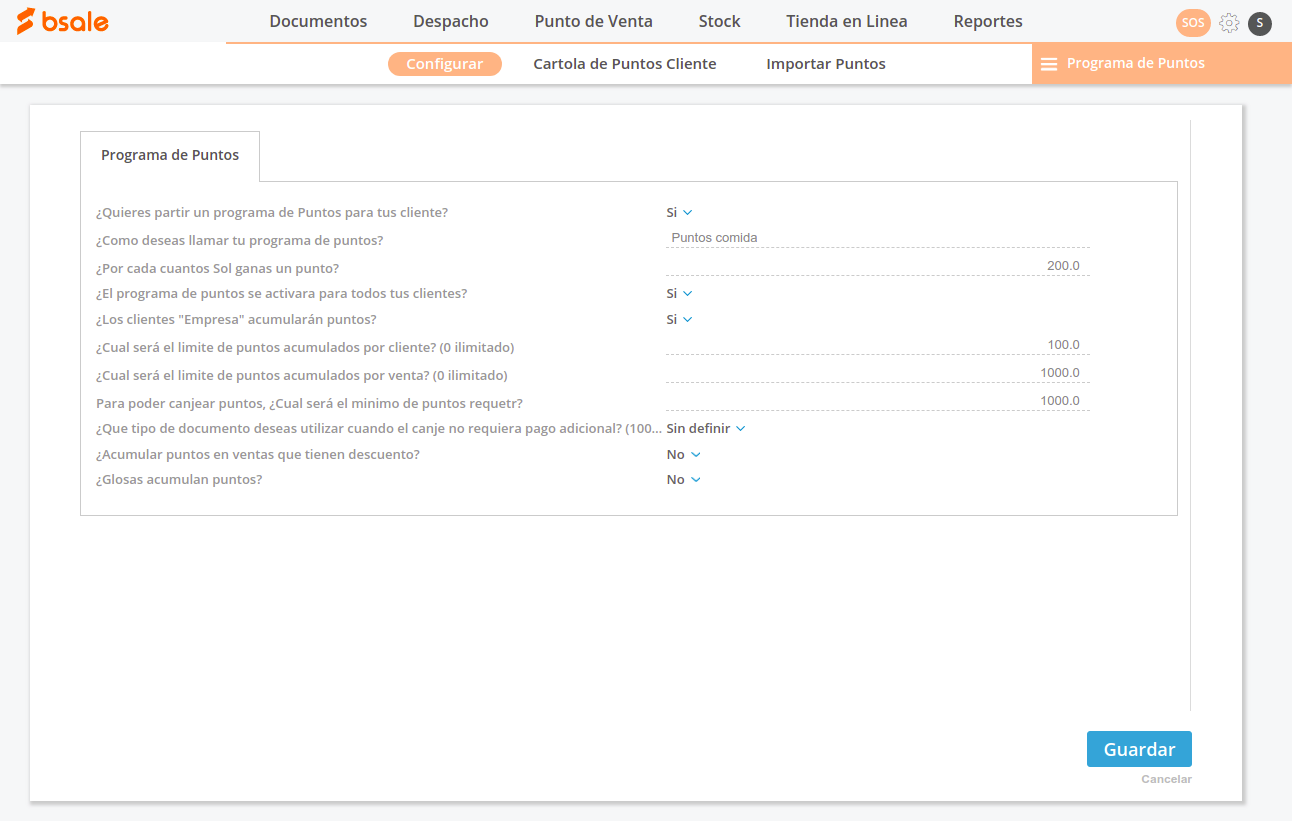Expand the activate for all clients dropdown

(679, 294)
